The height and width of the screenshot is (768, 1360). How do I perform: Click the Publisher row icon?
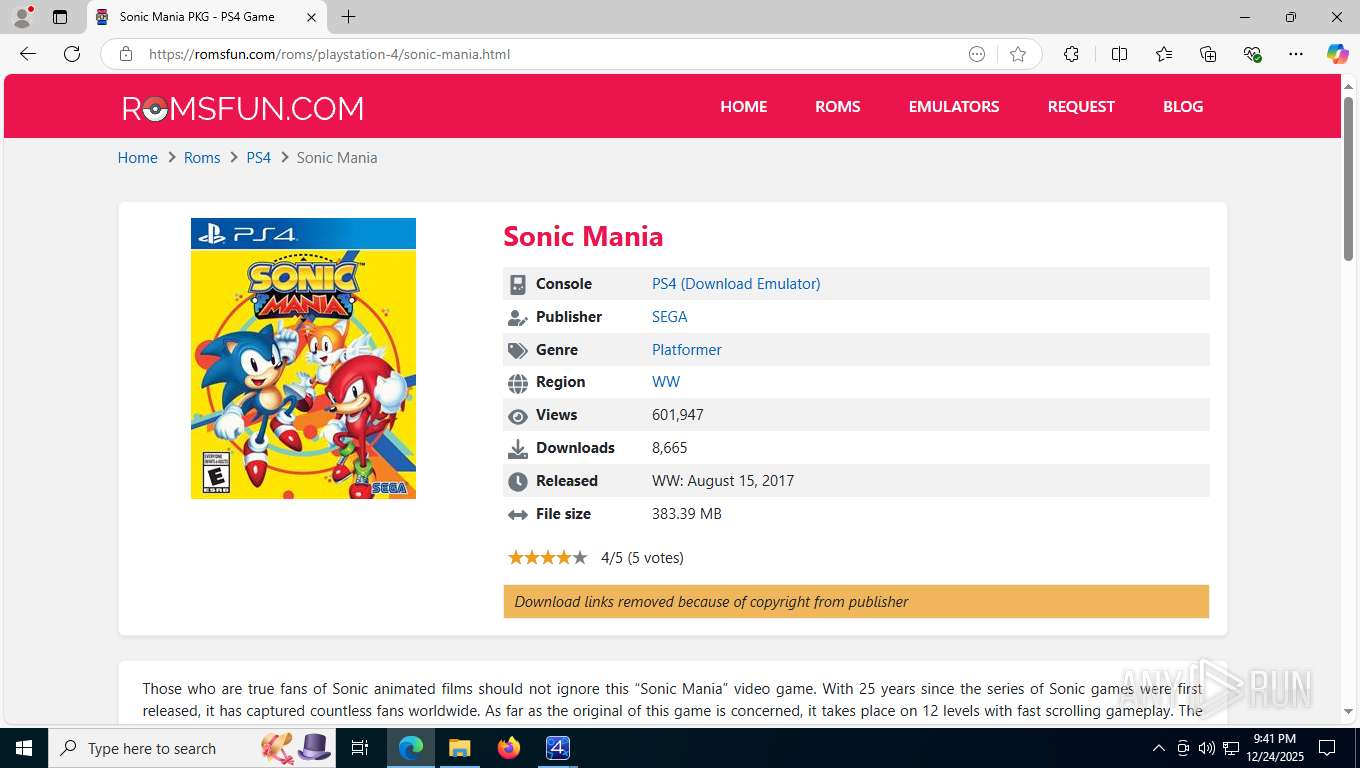tap(517, 318)
